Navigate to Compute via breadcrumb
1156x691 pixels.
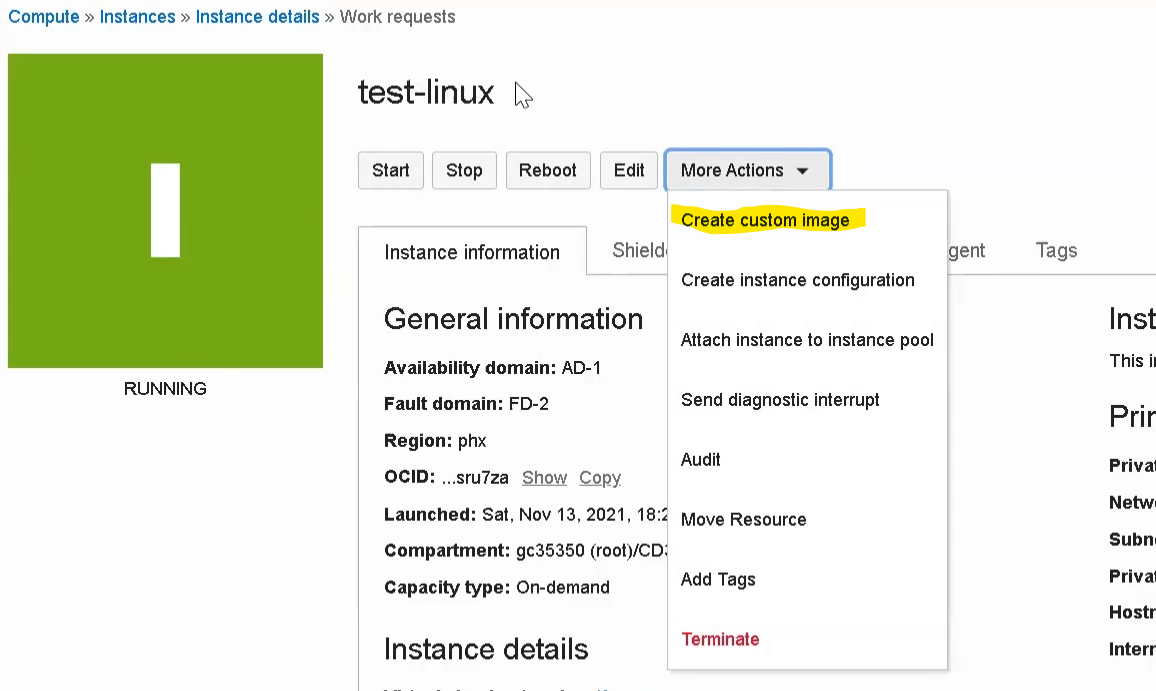tap(44, 16)
